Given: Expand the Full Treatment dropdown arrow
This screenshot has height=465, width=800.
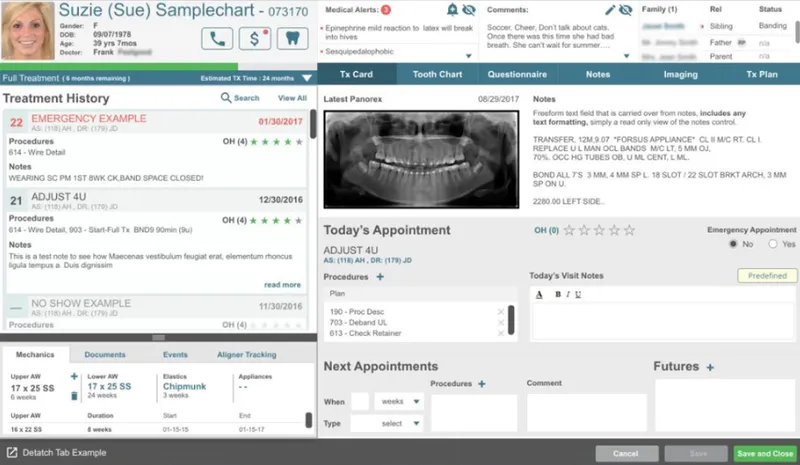Looking at the screenshot, I should click(307, 78).
